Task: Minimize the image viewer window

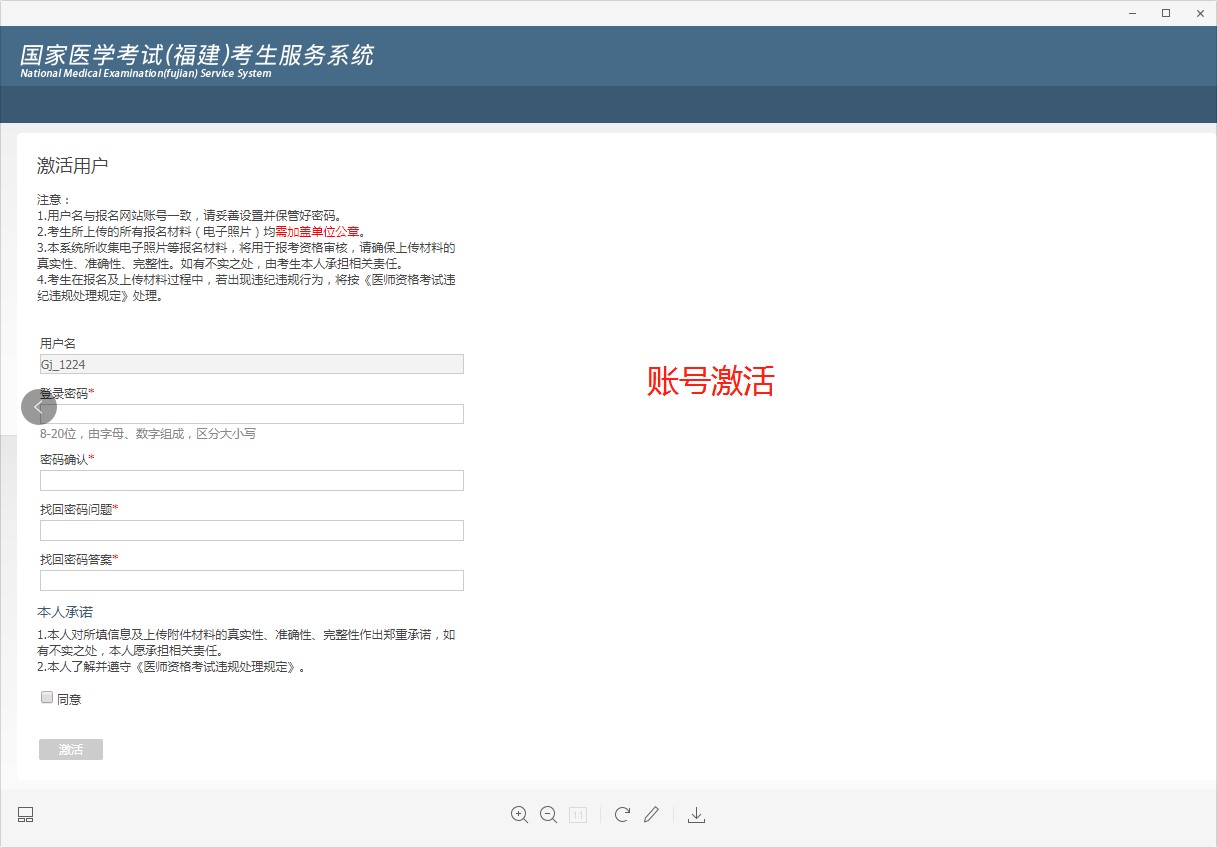Action: [1132, 13]
